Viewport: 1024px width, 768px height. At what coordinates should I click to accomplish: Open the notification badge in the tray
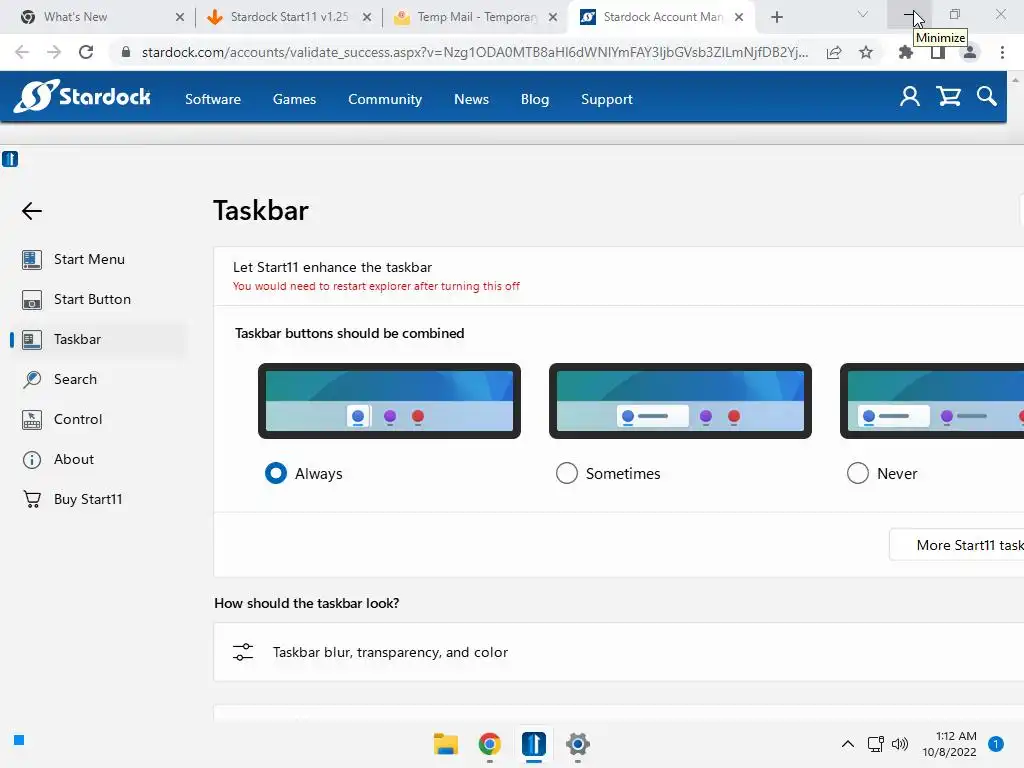995,744
